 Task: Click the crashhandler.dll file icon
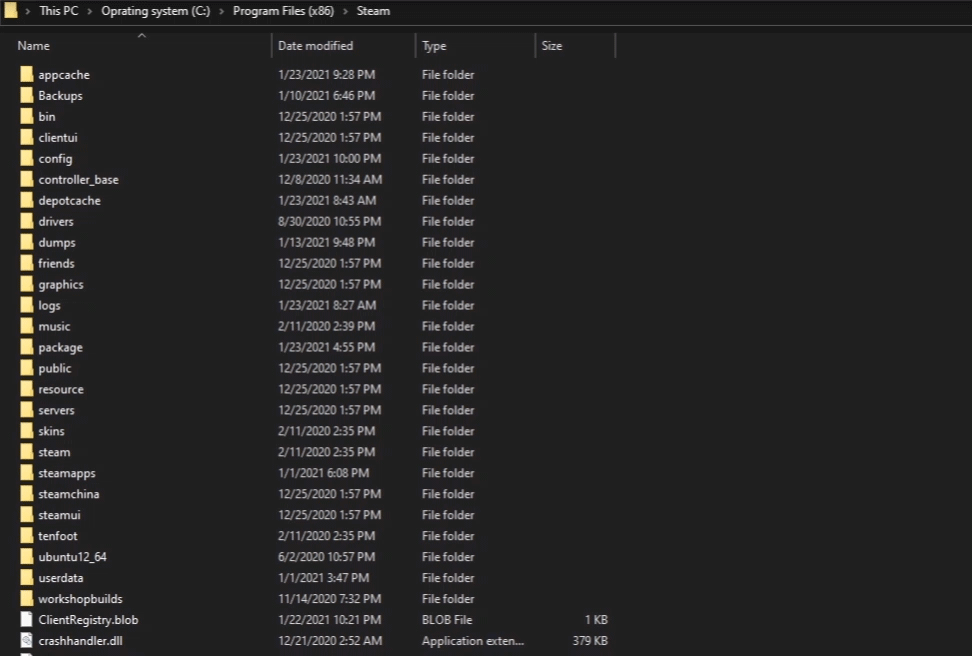(x=26, y=641)
